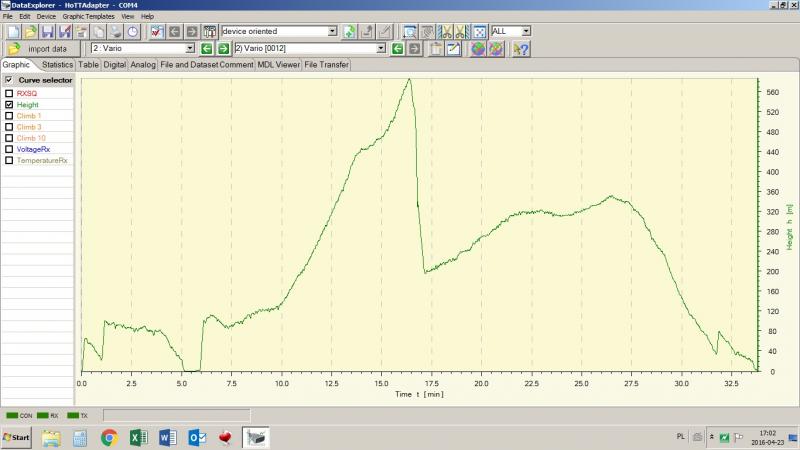Image resolution: width=800 pixels, height=450 pixels.
Task: Open the '2 : Vario' channel dropdown
Action: (190, 48)
